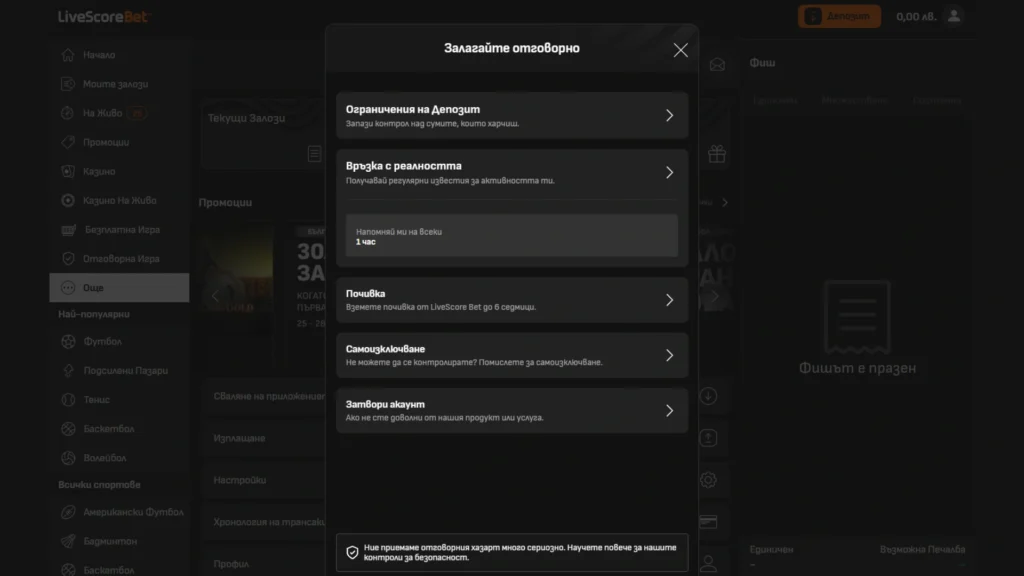
Task: Select the Още menu item
Action: (x=119, y=288)
